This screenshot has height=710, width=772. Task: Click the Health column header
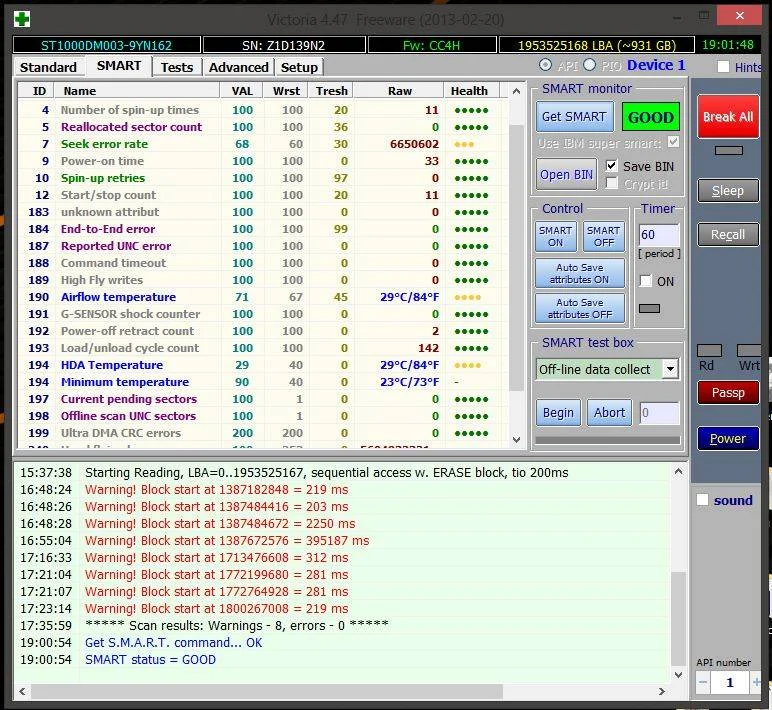tap(471, 91)
